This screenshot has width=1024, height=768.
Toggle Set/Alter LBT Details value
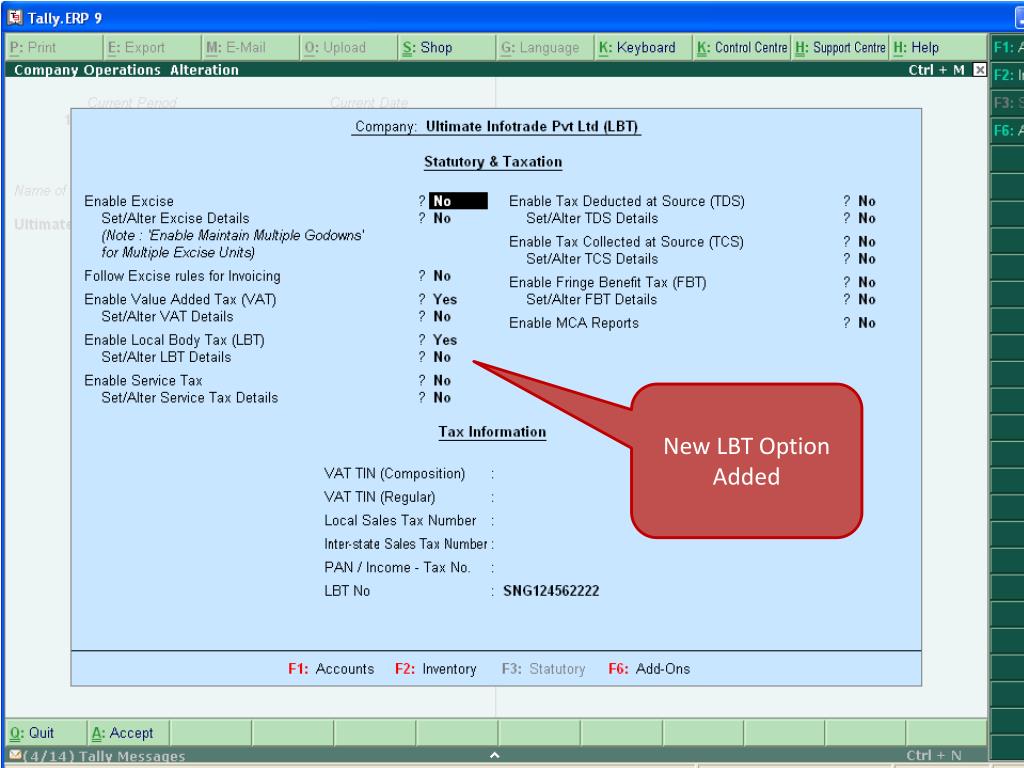coord(442,357)
